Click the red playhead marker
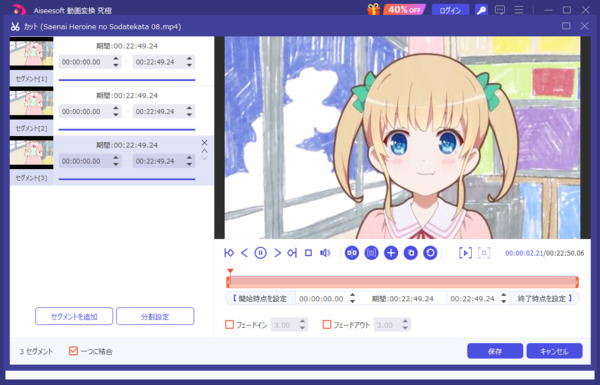 point(230,272)
